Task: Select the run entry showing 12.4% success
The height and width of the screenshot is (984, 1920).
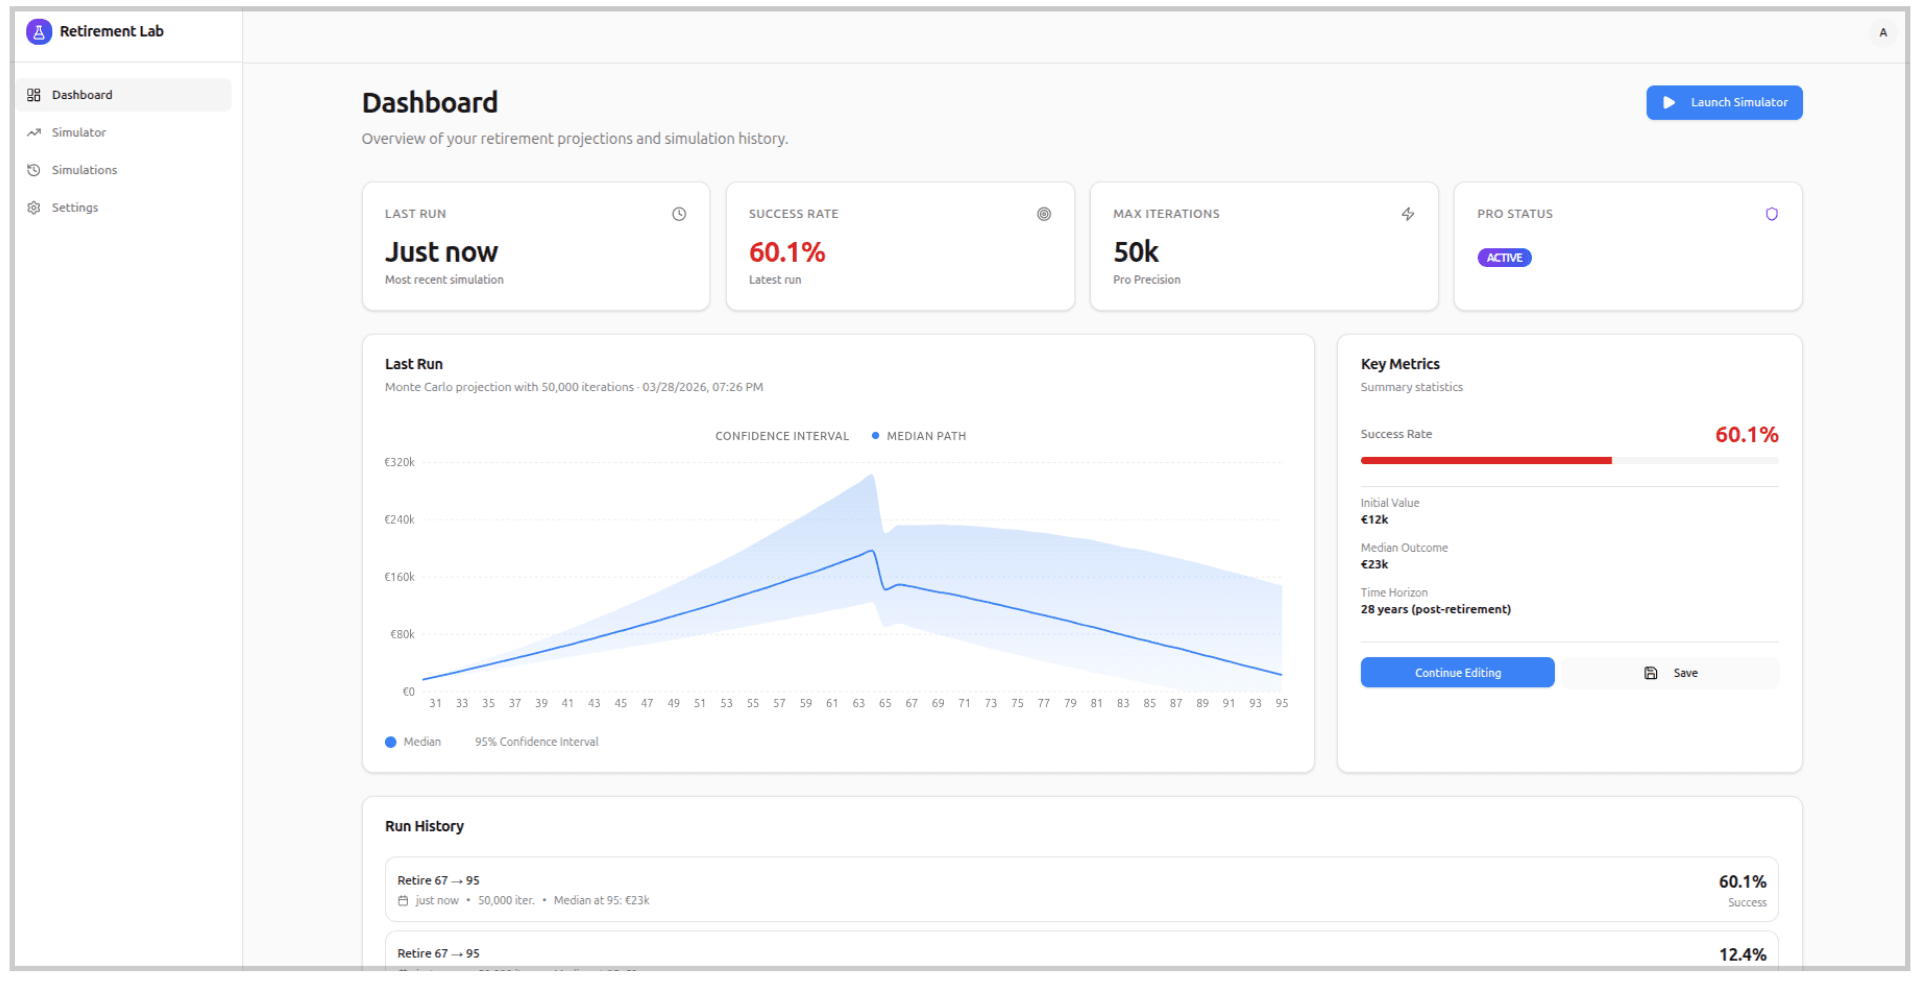Action: point(1080,955)
